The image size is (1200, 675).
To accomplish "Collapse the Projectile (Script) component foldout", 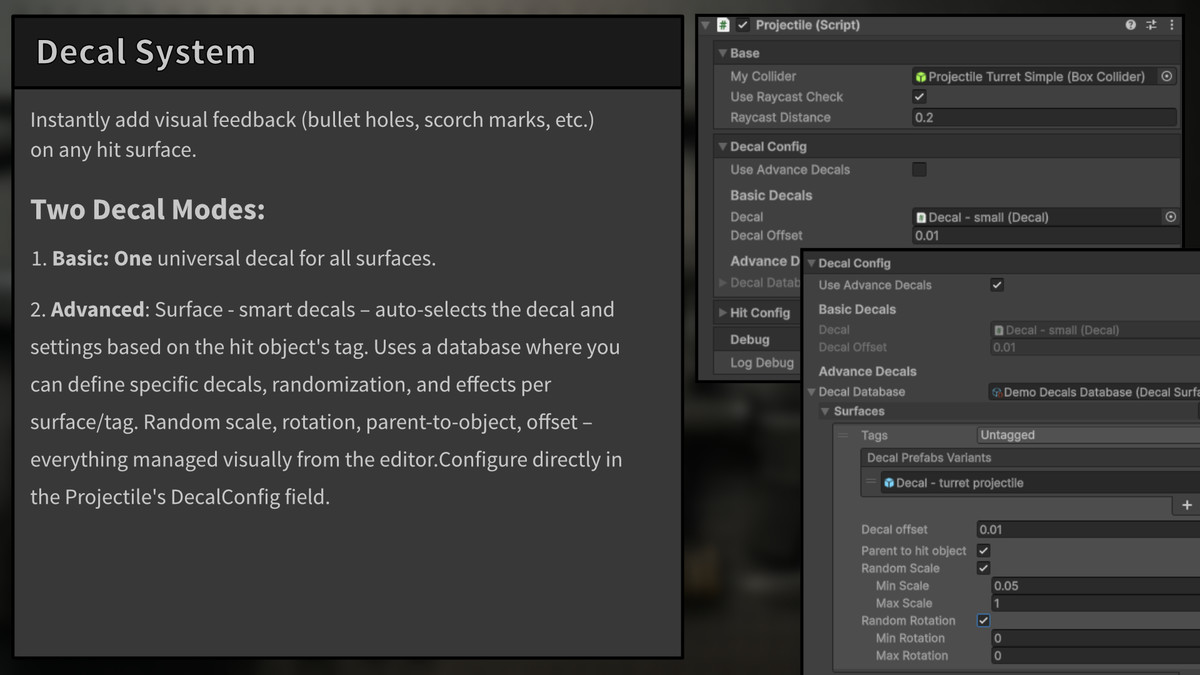I will 706,25.
